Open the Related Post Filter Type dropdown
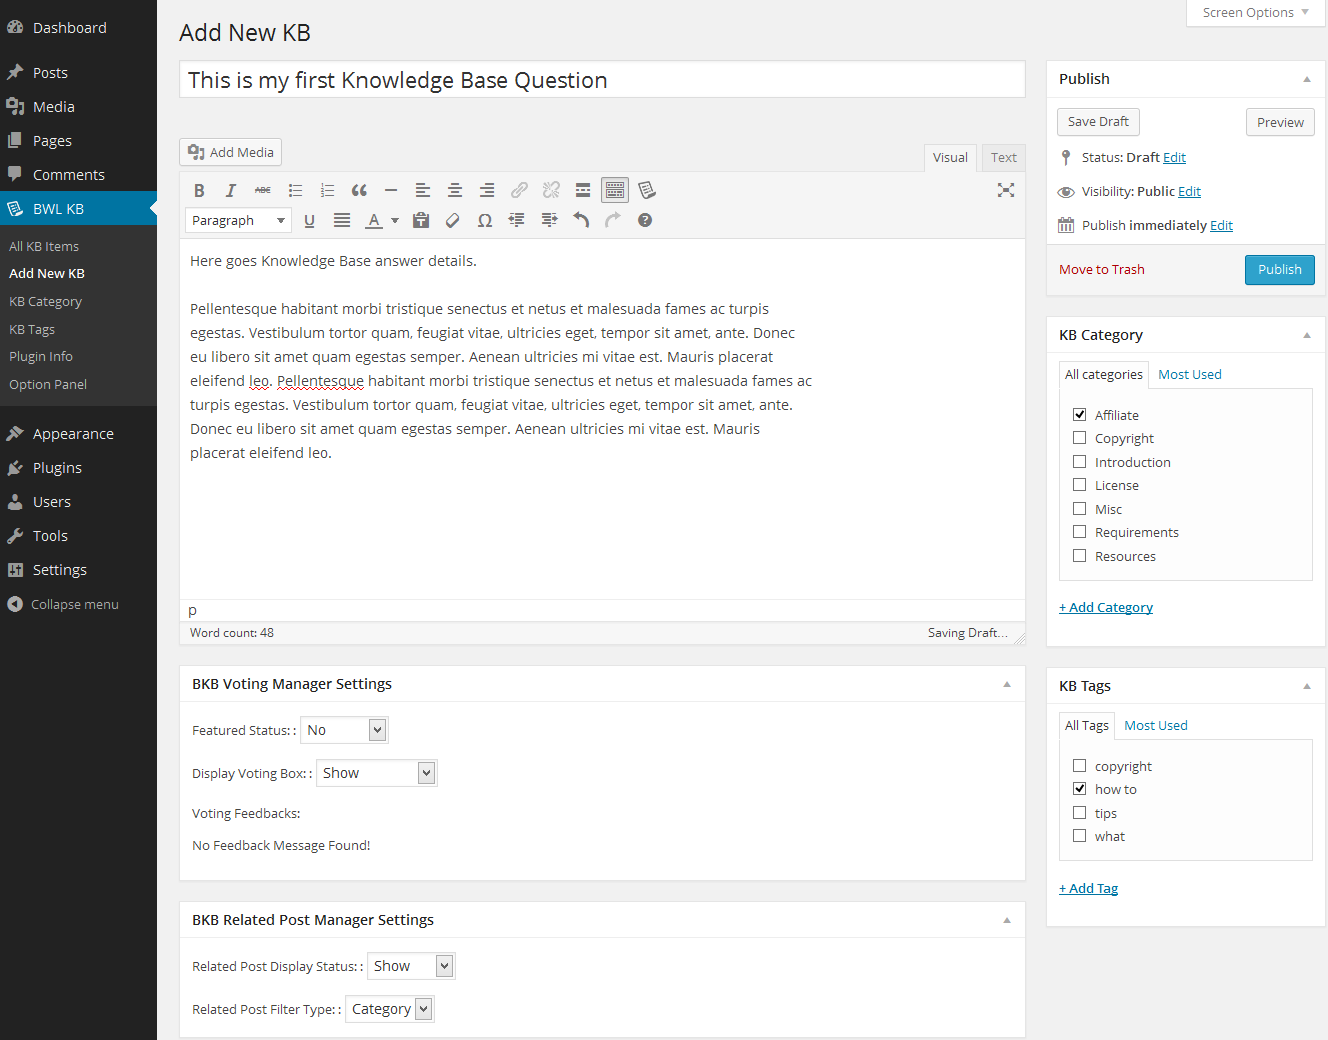 click(389, 1008)
